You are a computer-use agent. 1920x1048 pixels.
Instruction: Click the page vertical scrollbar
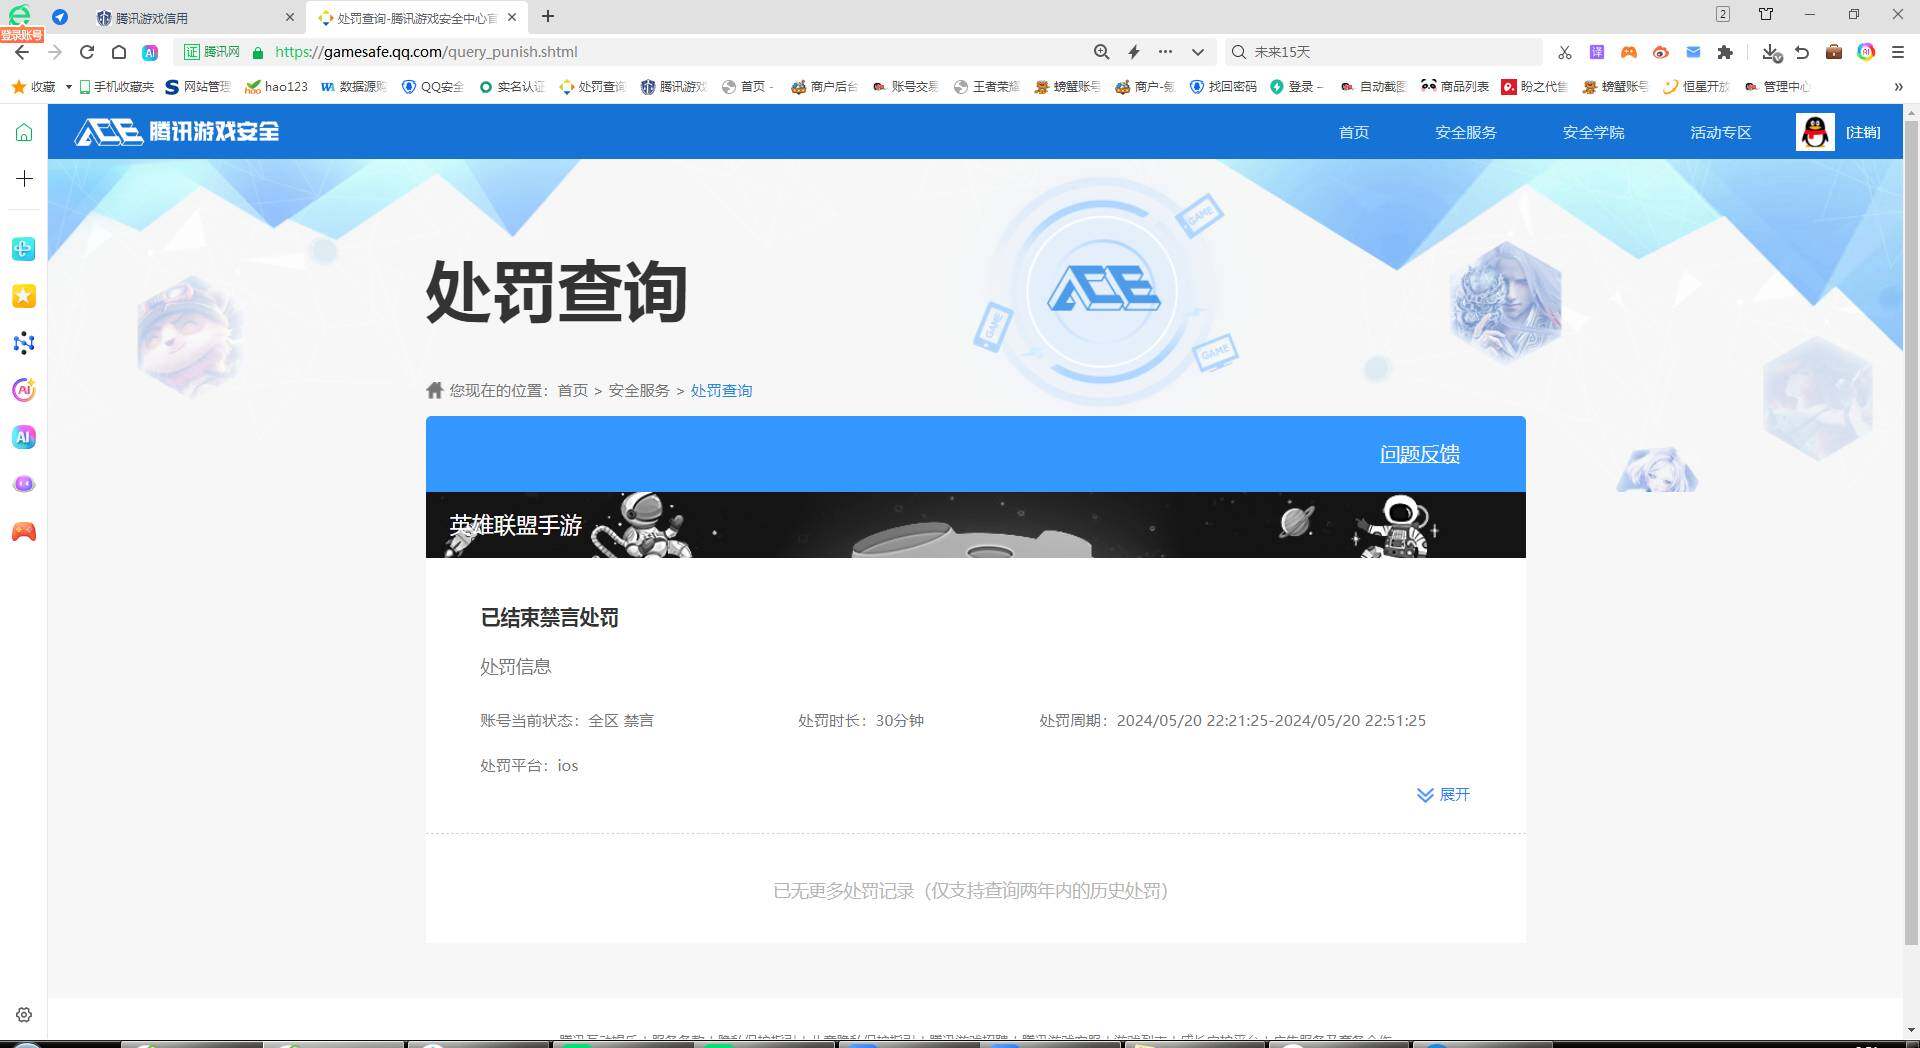(x=1911, y=534)
